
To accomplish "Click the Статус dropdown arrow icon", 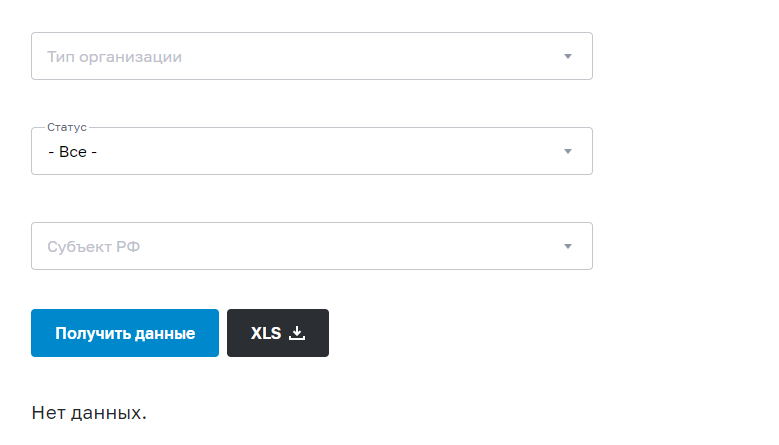I will pyautogui.click(x=568, y=151).
